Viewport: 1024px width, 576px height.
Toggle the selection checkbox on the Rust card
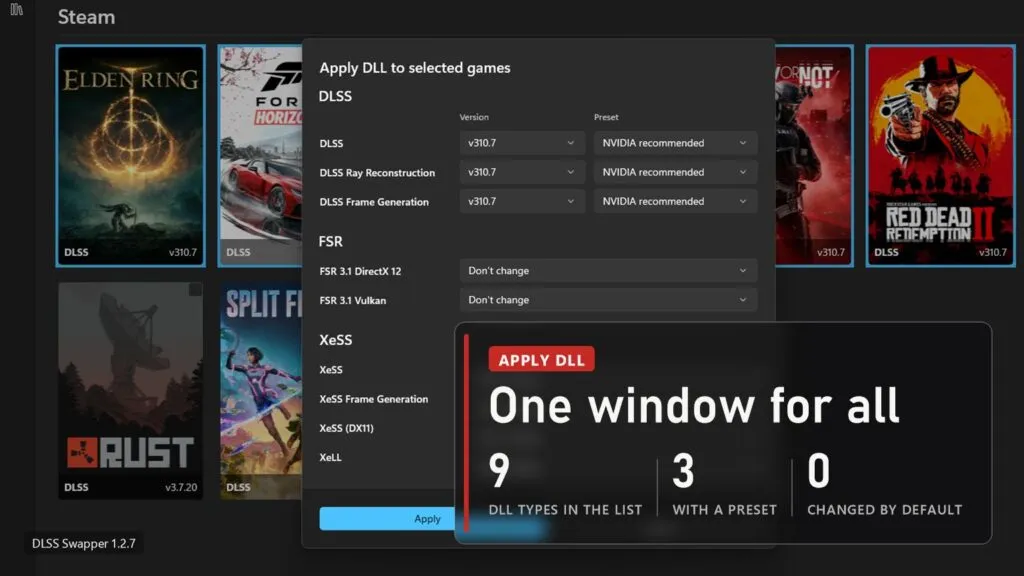195,289
